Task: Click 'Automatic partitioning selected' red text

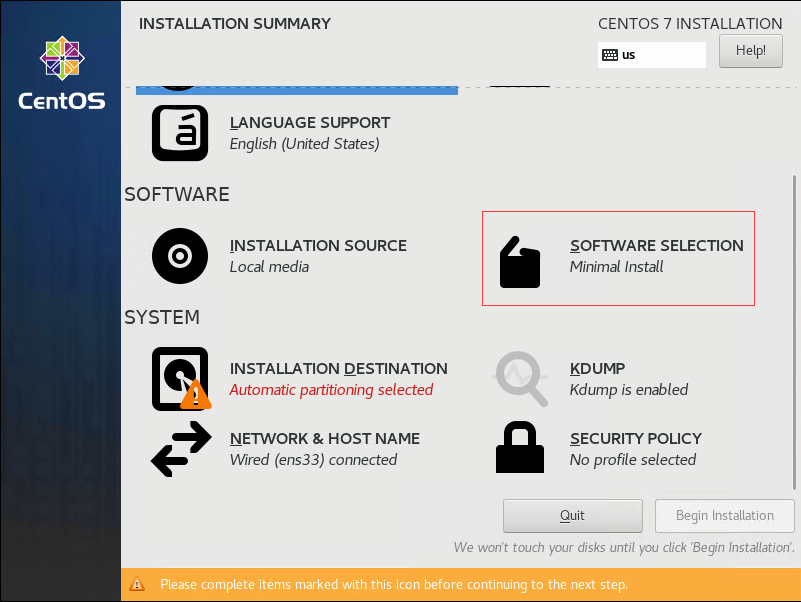Action: 331,390
